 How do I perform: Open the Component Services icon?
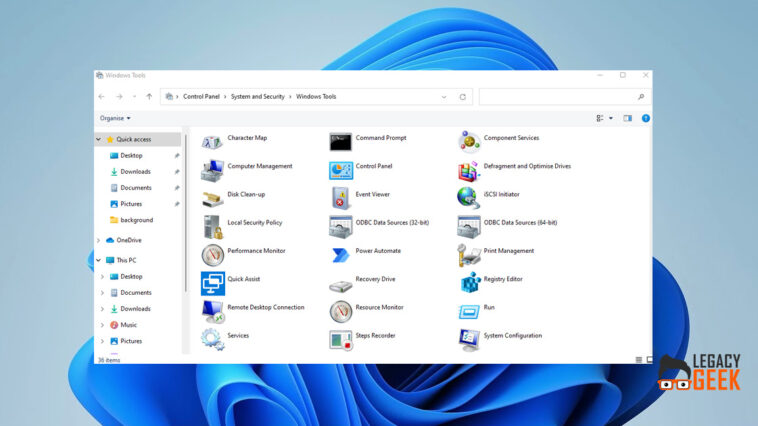(468, 142)
